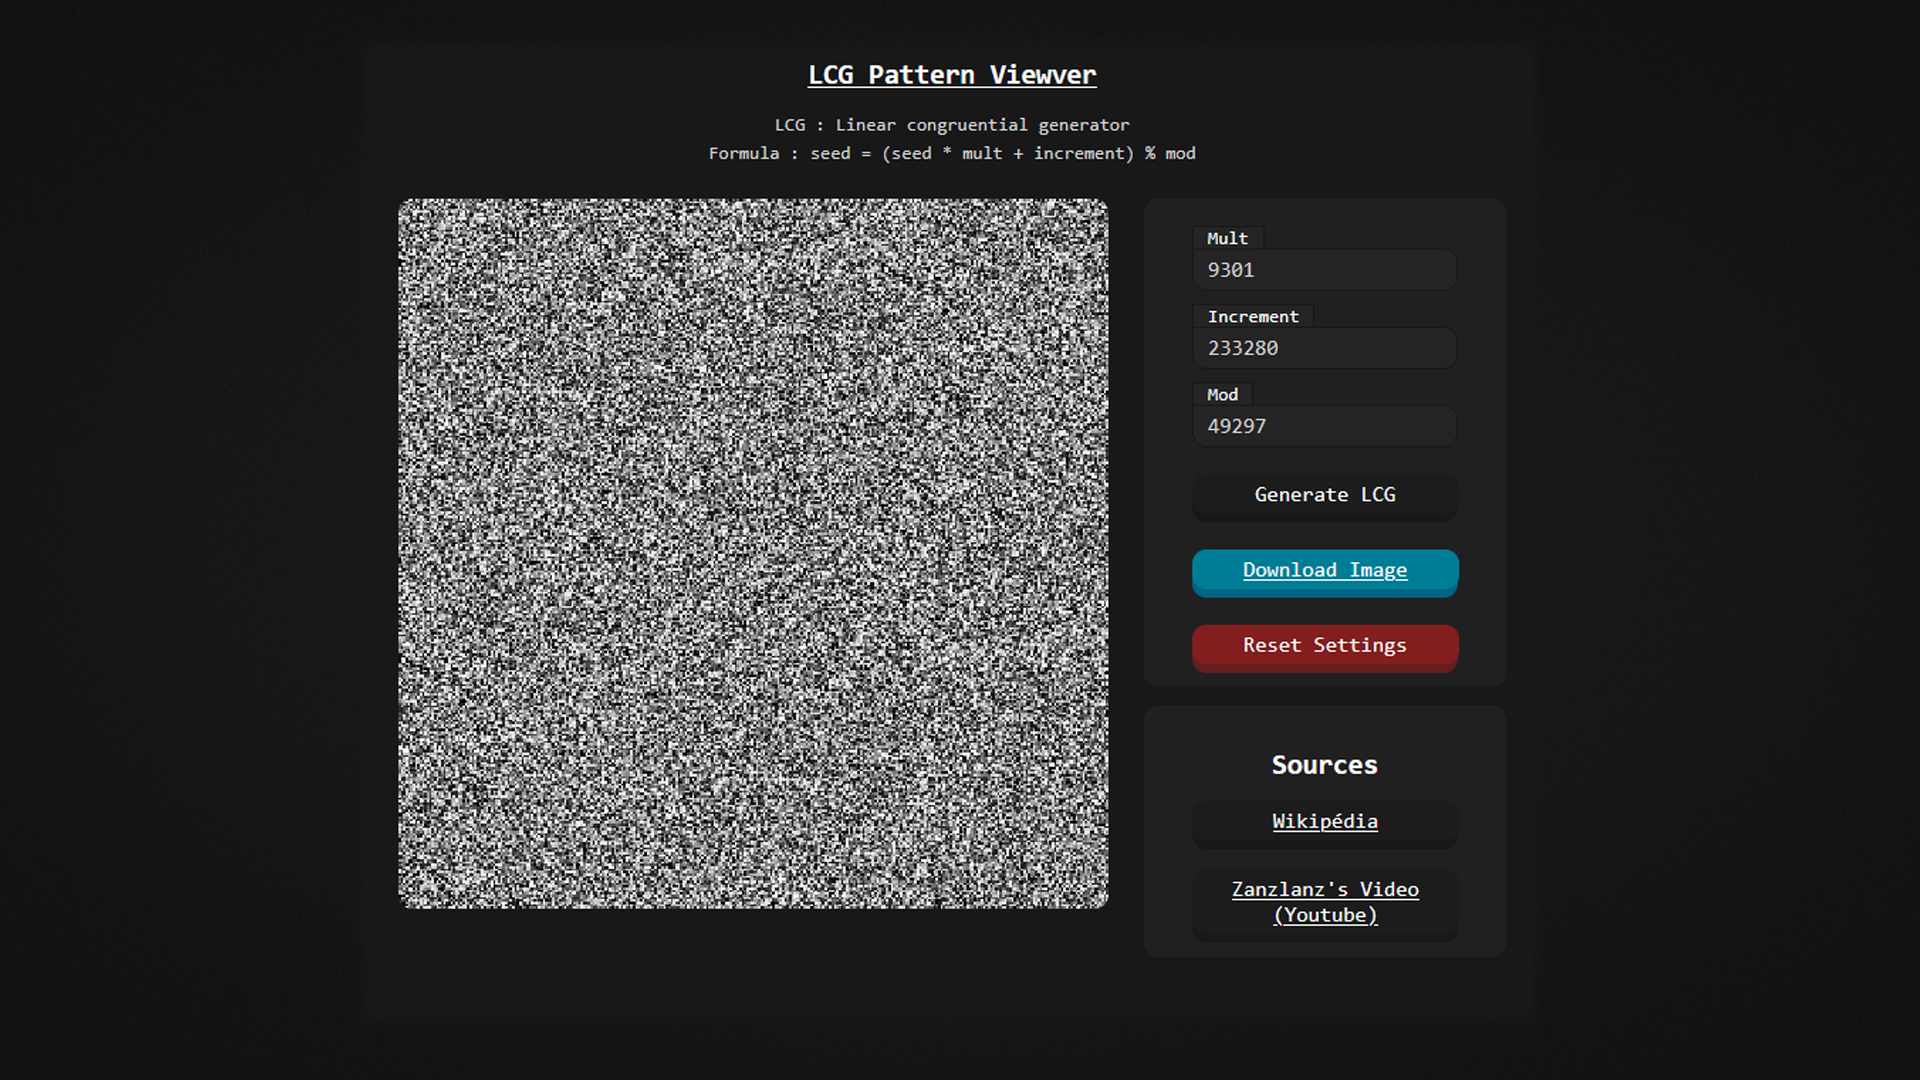The image size is (1920, 1080).
Task: Click the 9301 value in Mult
Action: (1230, 270)
